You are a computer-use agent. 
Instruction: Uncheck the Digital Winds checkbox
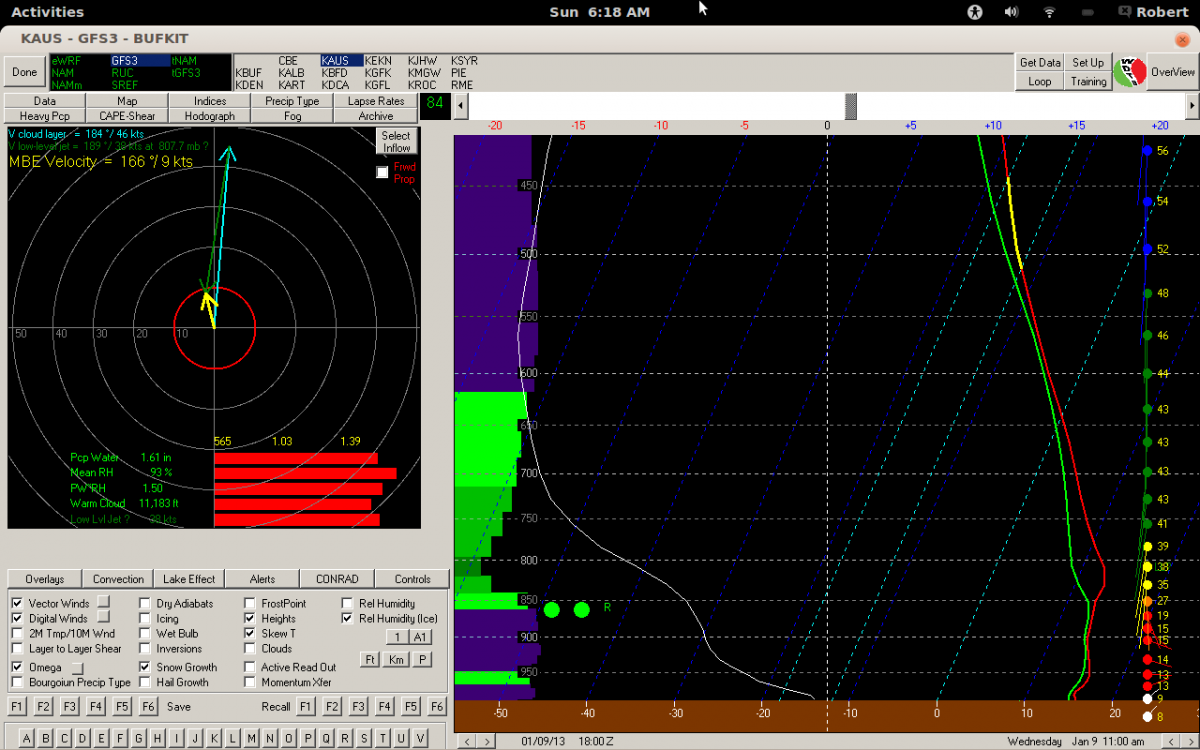pyautogui.click(x=17, y=619)
